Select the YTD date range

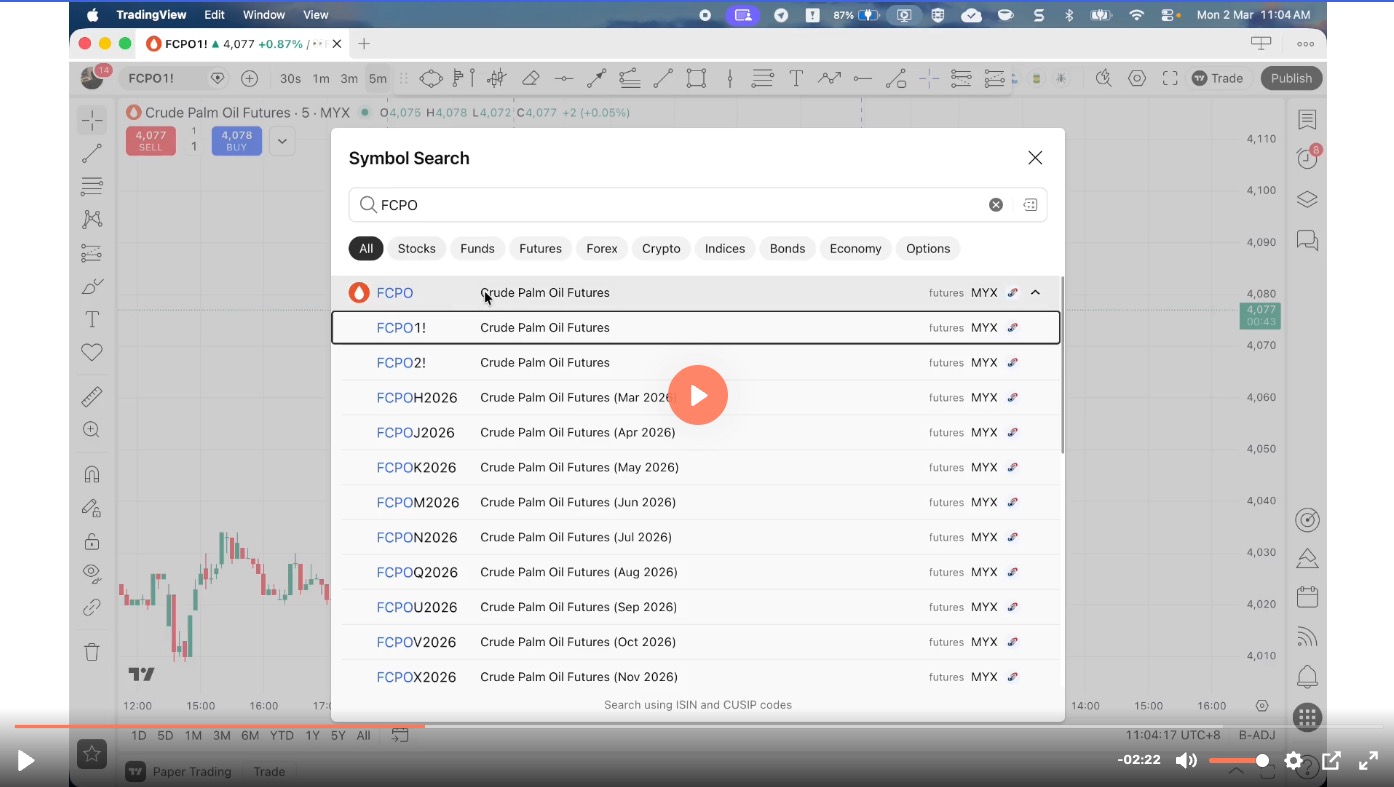pos(282,735)
